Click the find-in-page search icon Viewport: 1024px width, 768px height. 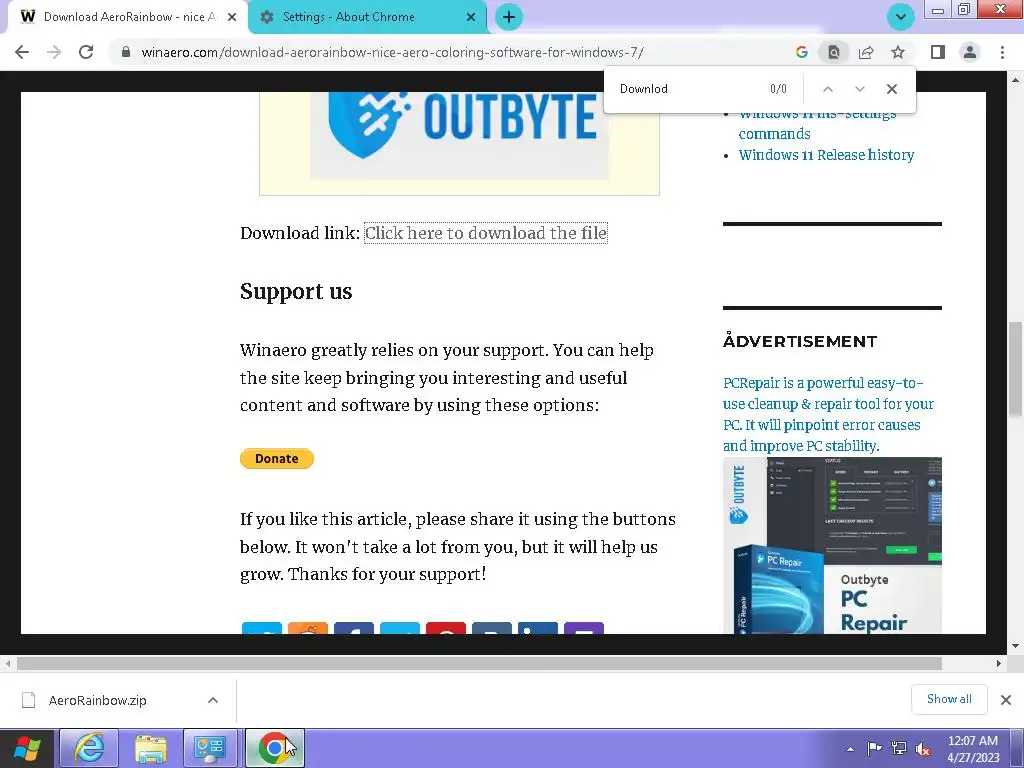pos(833,52)
